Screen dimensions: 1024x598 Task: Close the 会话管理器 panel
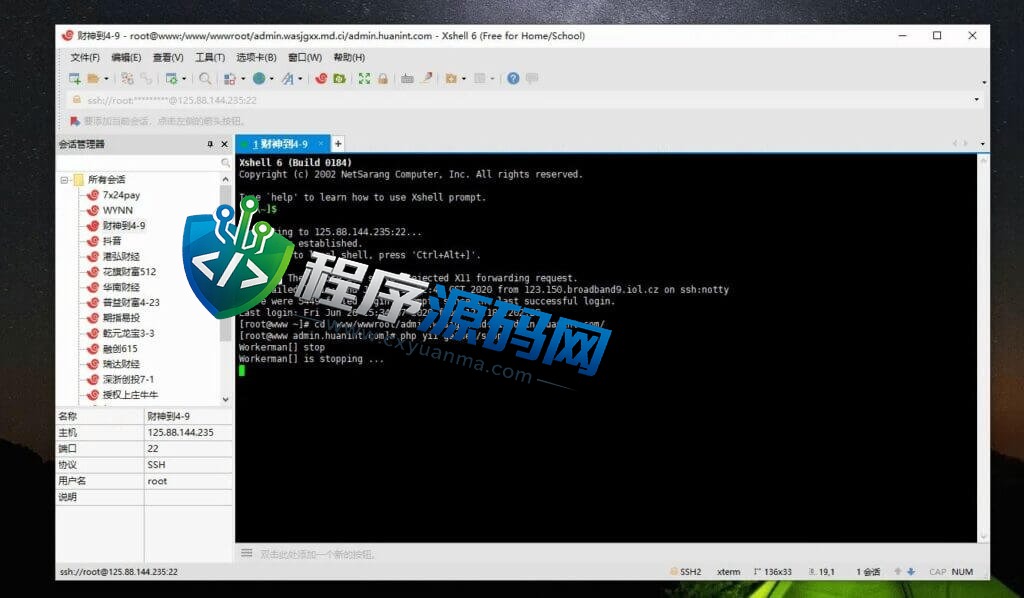point(225,144)
